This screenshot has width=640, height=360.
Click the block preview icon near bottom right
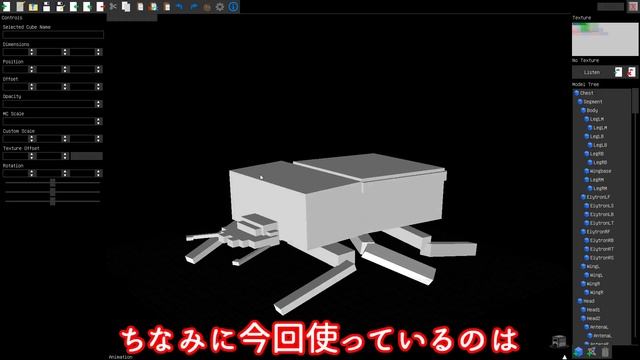pos(558,342)
